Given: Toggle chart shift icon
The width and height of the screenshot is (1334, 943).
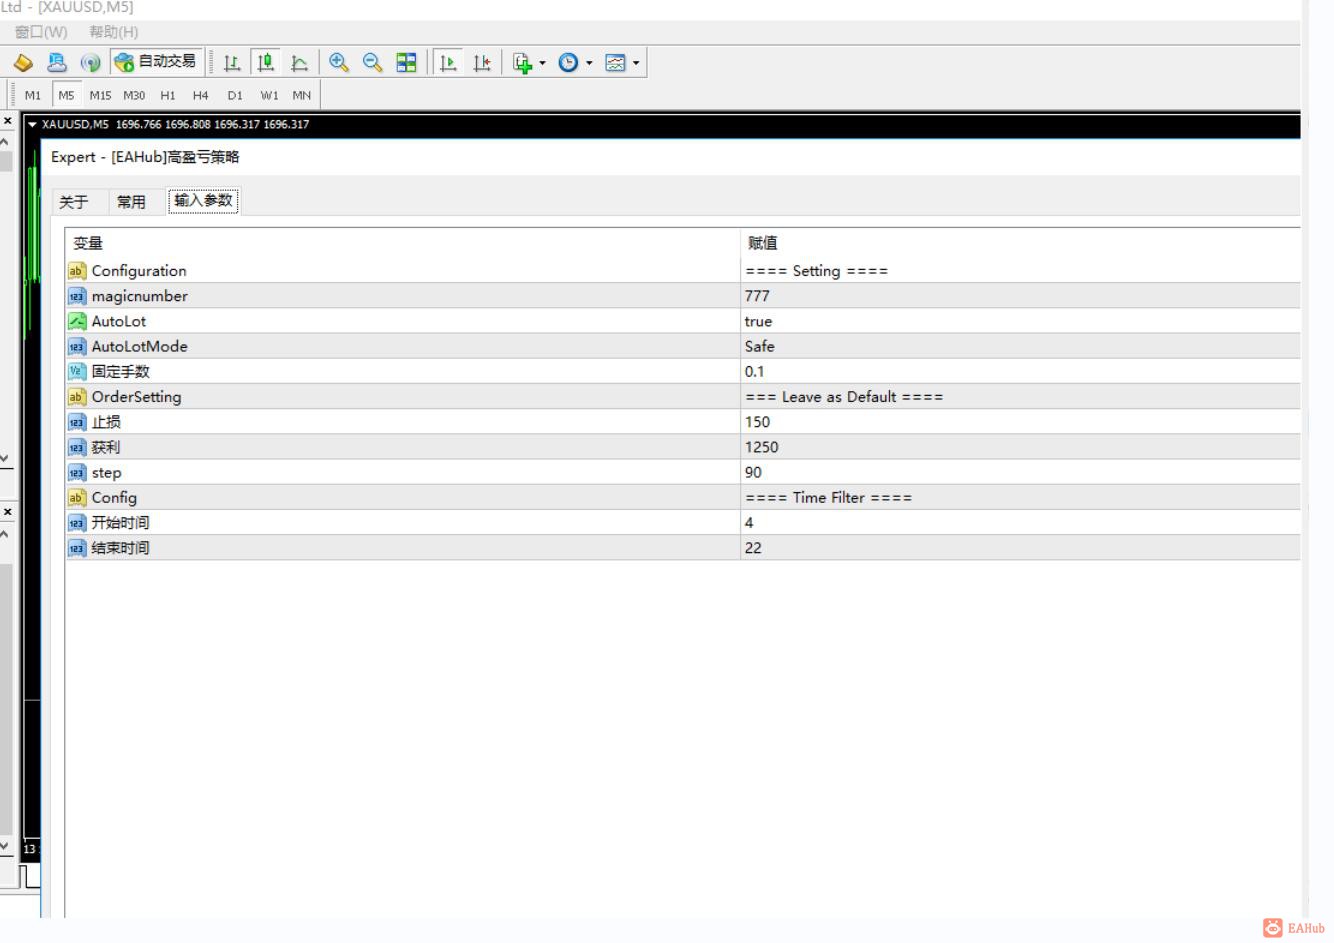Looking at the screenshot, I should point(482,63).
